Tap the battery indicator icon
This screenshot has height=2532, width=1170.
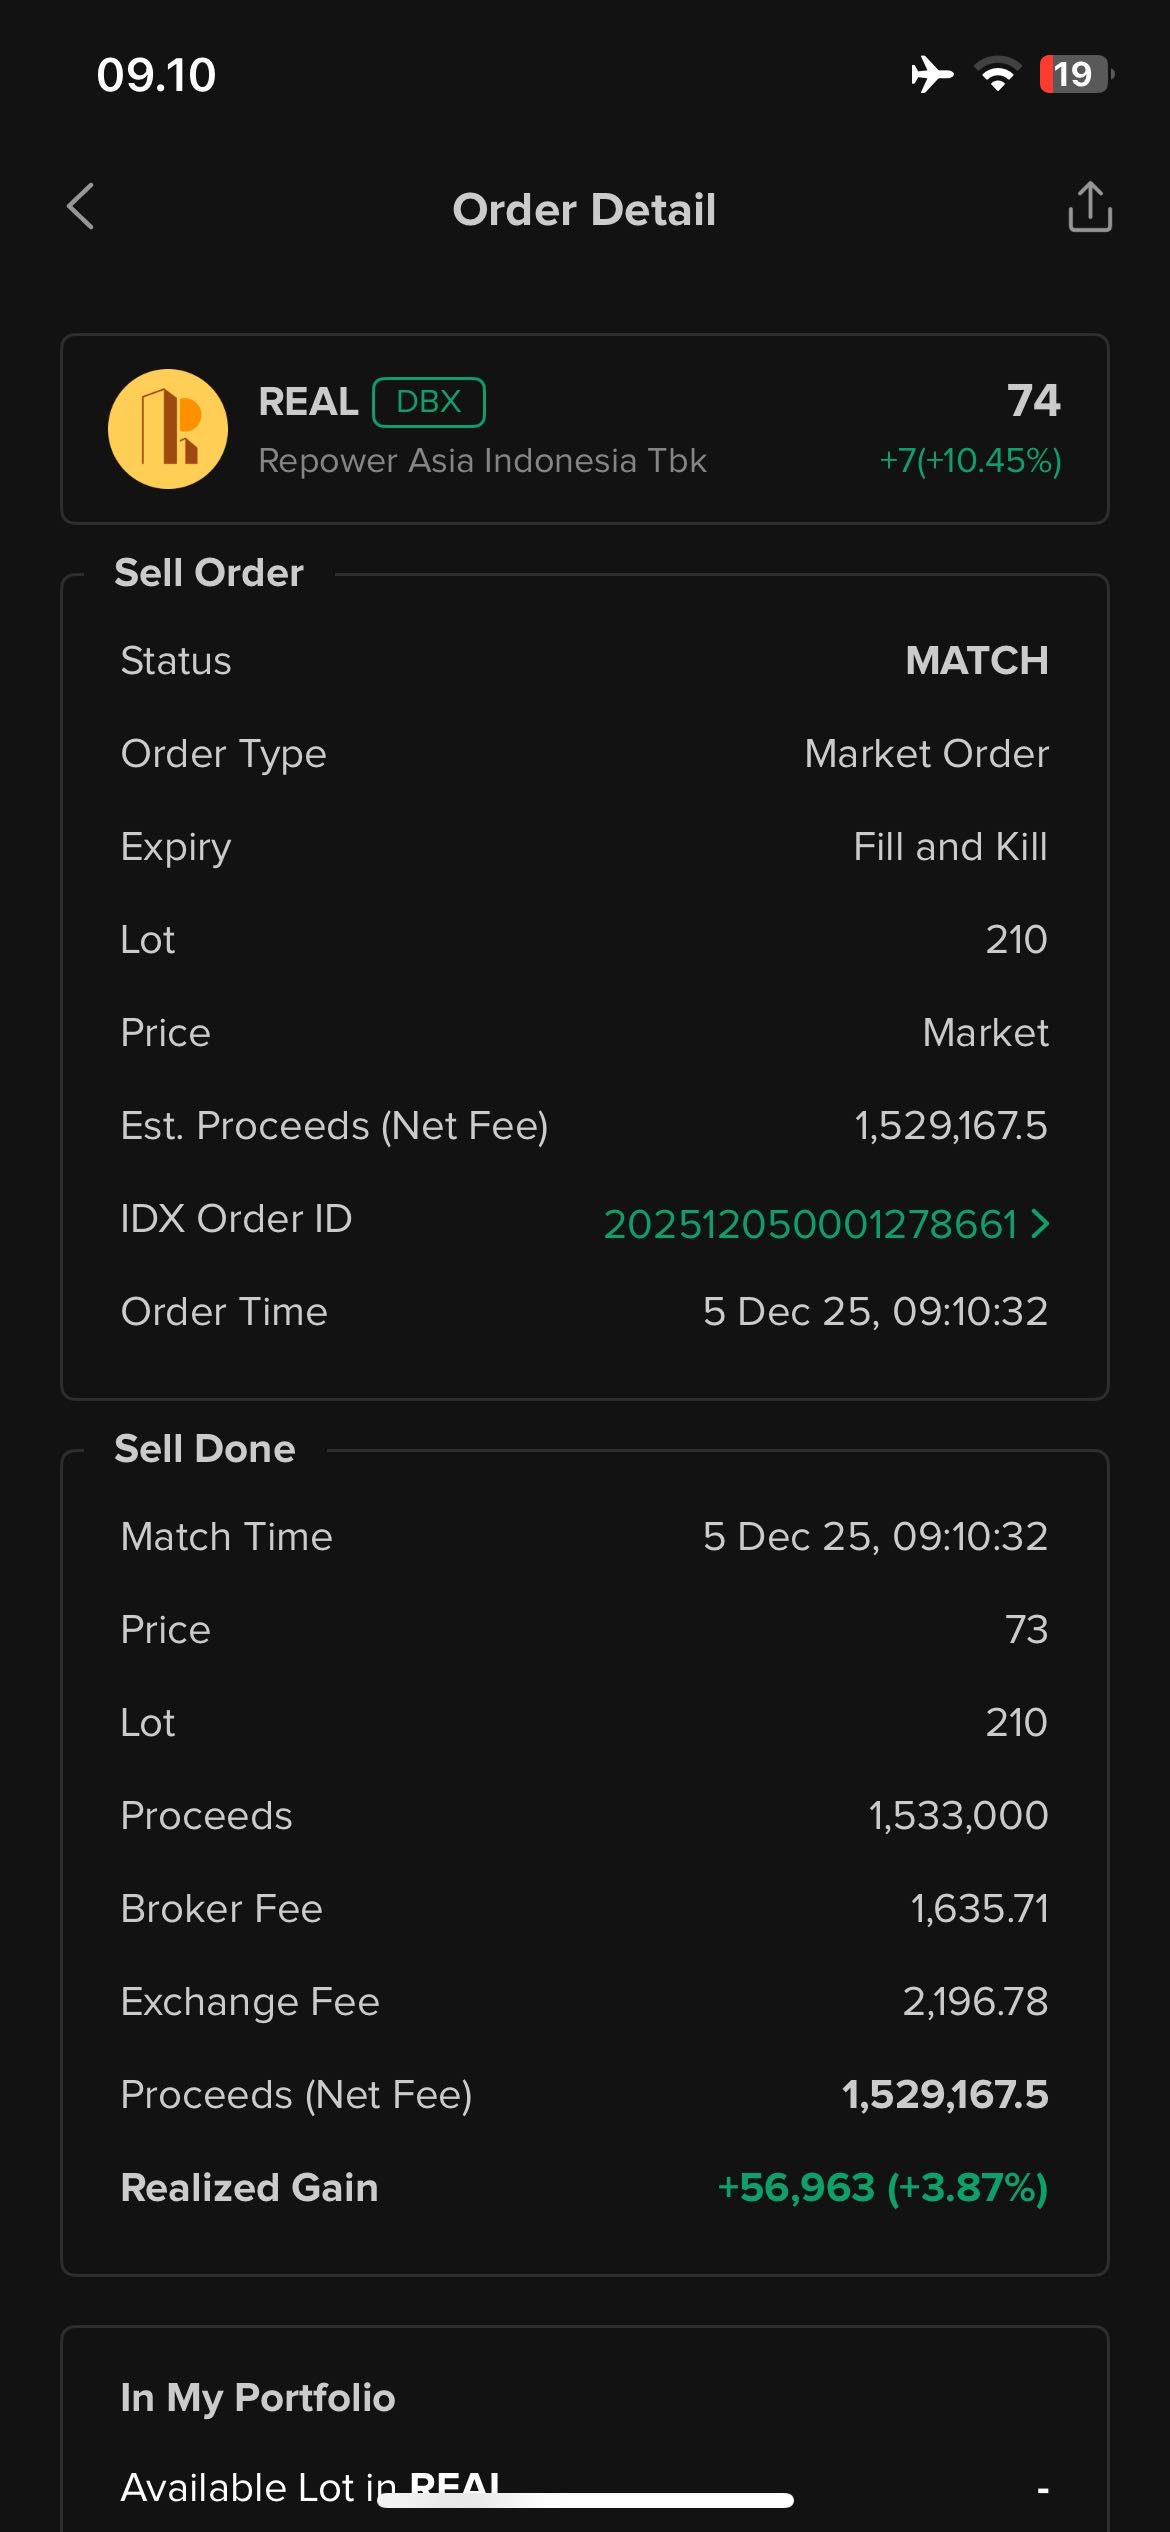click(1075, 74)
